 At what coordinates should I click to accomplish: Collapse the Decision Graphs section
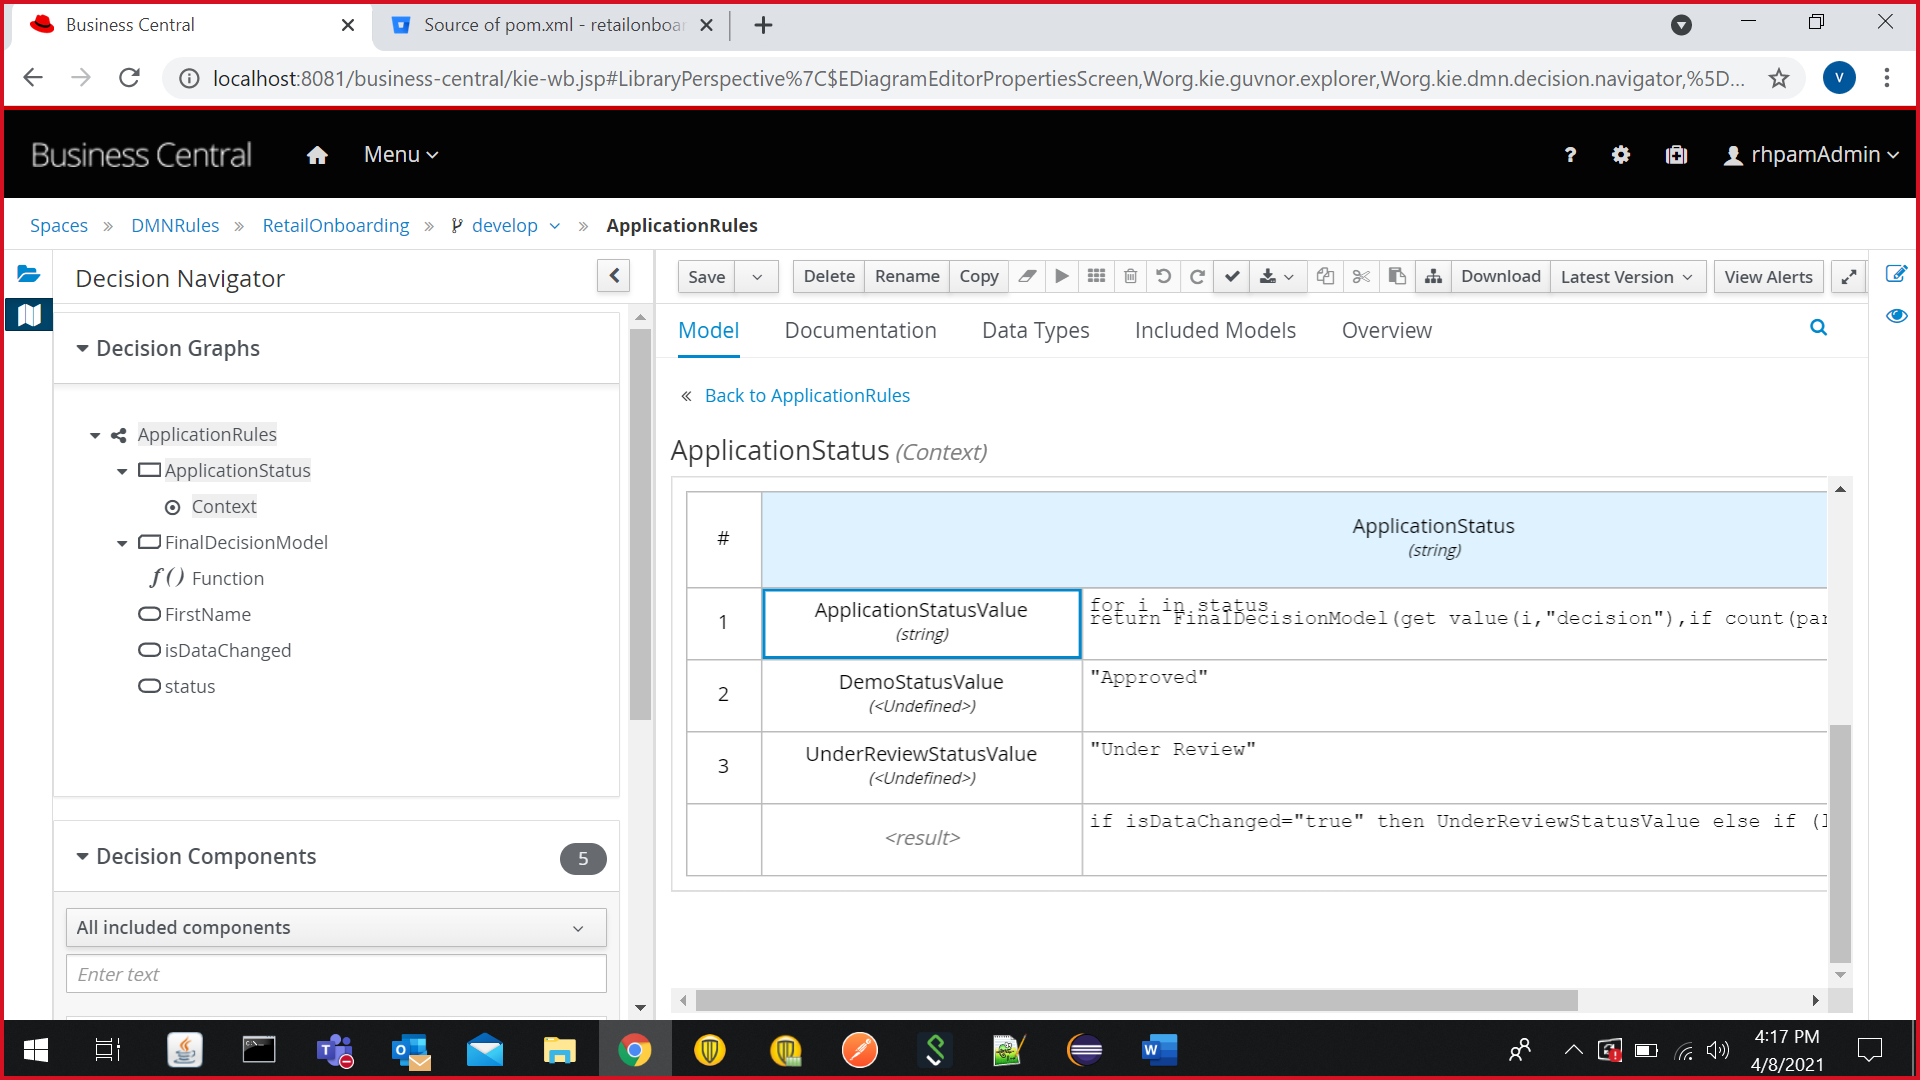83,349
